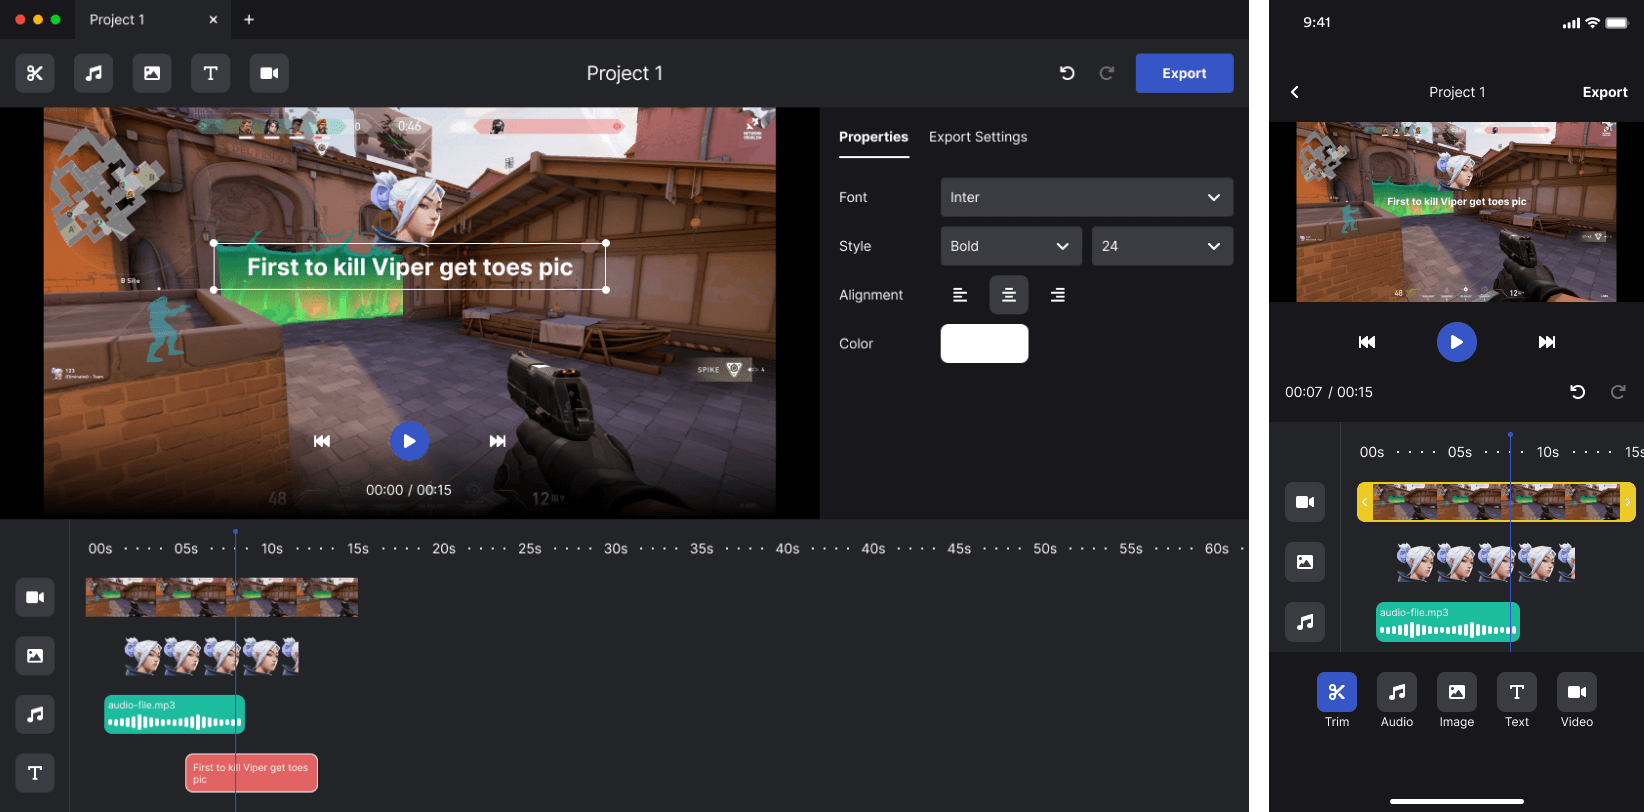This screenshot has width=1644, height=812.
Task: Undo last action in desktop editor
Action: (1067, 73)
